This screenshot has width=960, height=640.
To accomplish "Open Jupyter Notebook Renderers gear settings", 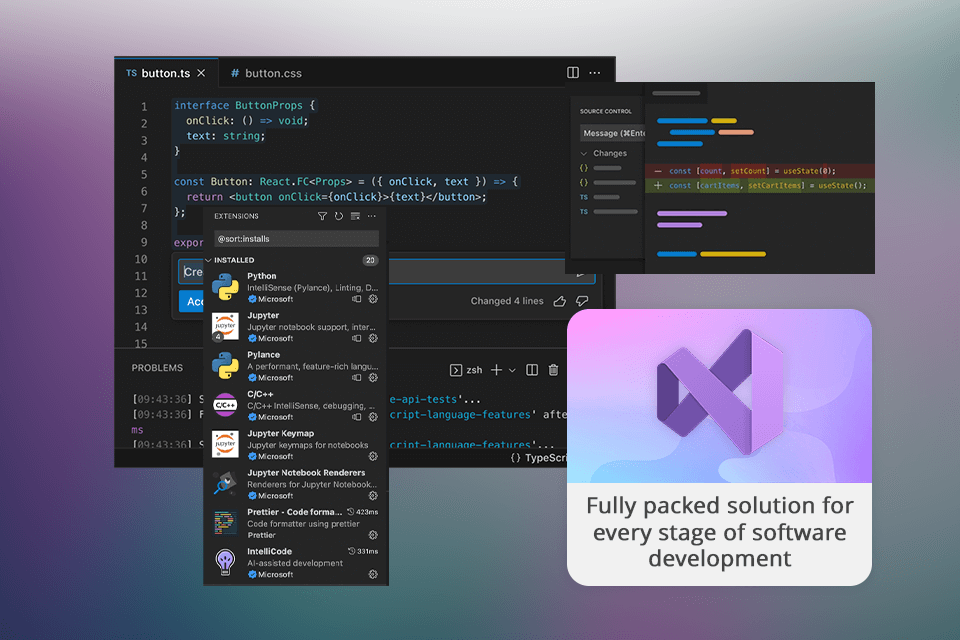I will (x=373, y=495).
